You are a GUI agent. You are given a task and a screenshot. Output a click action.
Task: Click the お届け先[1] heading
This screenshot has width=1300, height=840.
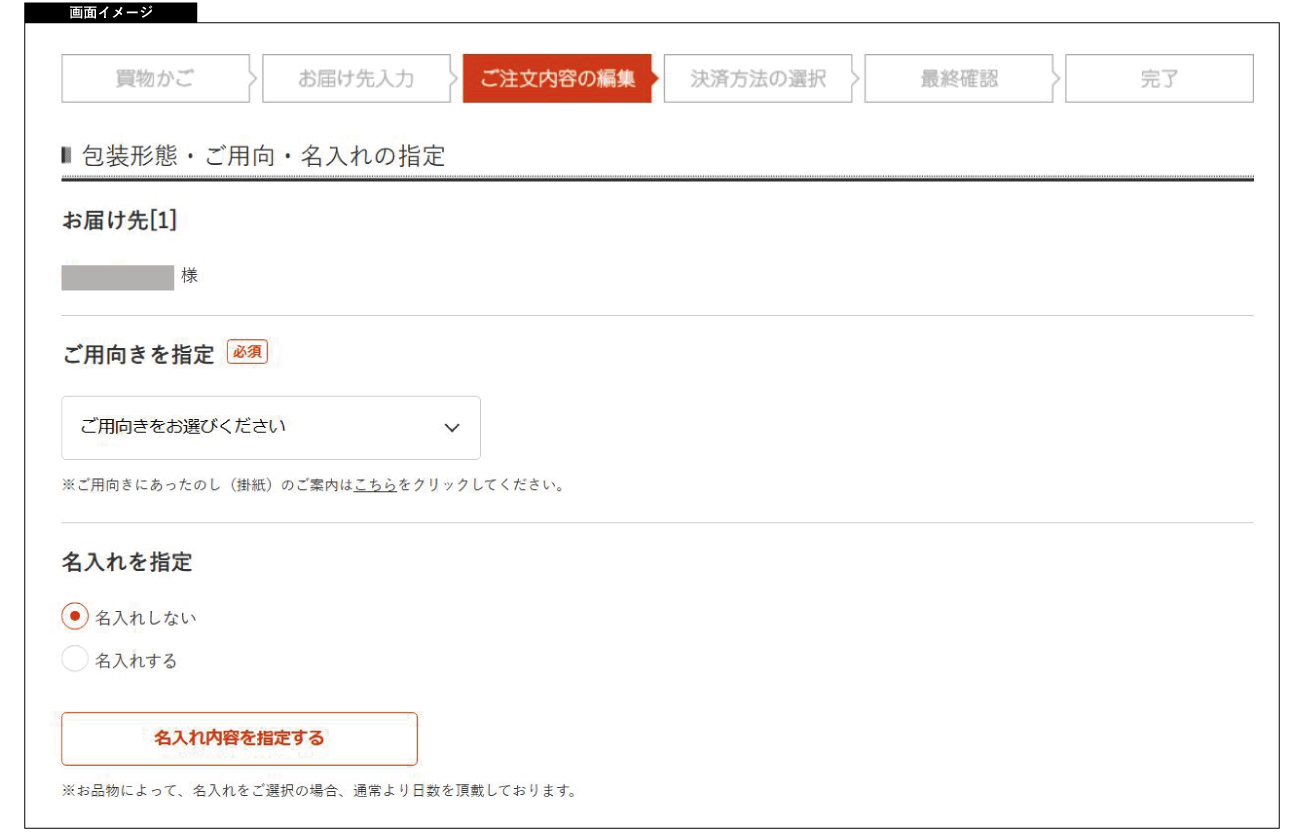pyautogui.click(x=119, y=221)
